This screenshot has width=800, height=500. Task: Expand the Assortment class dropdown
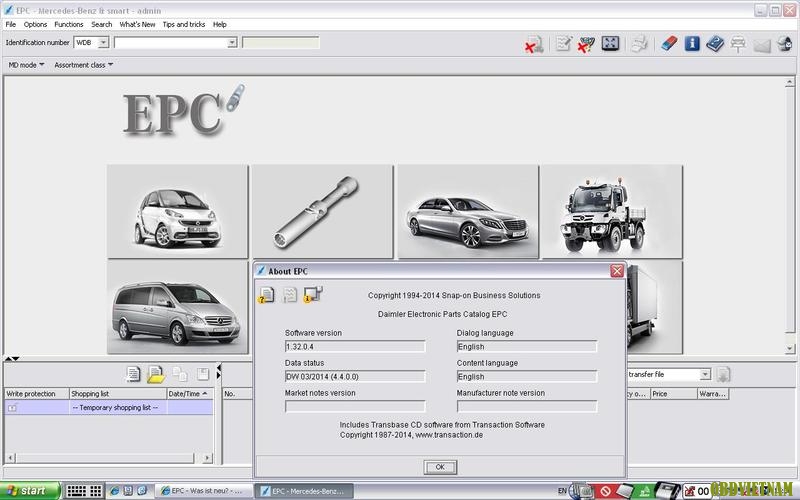(x=84, y=65)
